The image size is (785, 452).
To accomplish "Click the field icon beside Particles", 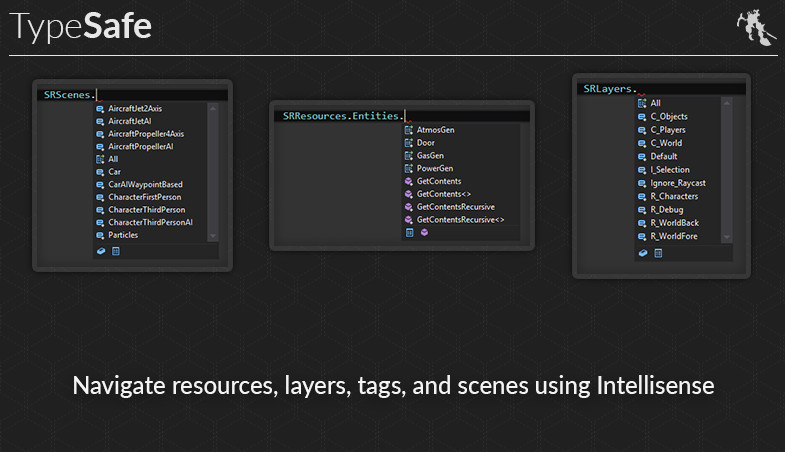I will pos(100,235).
